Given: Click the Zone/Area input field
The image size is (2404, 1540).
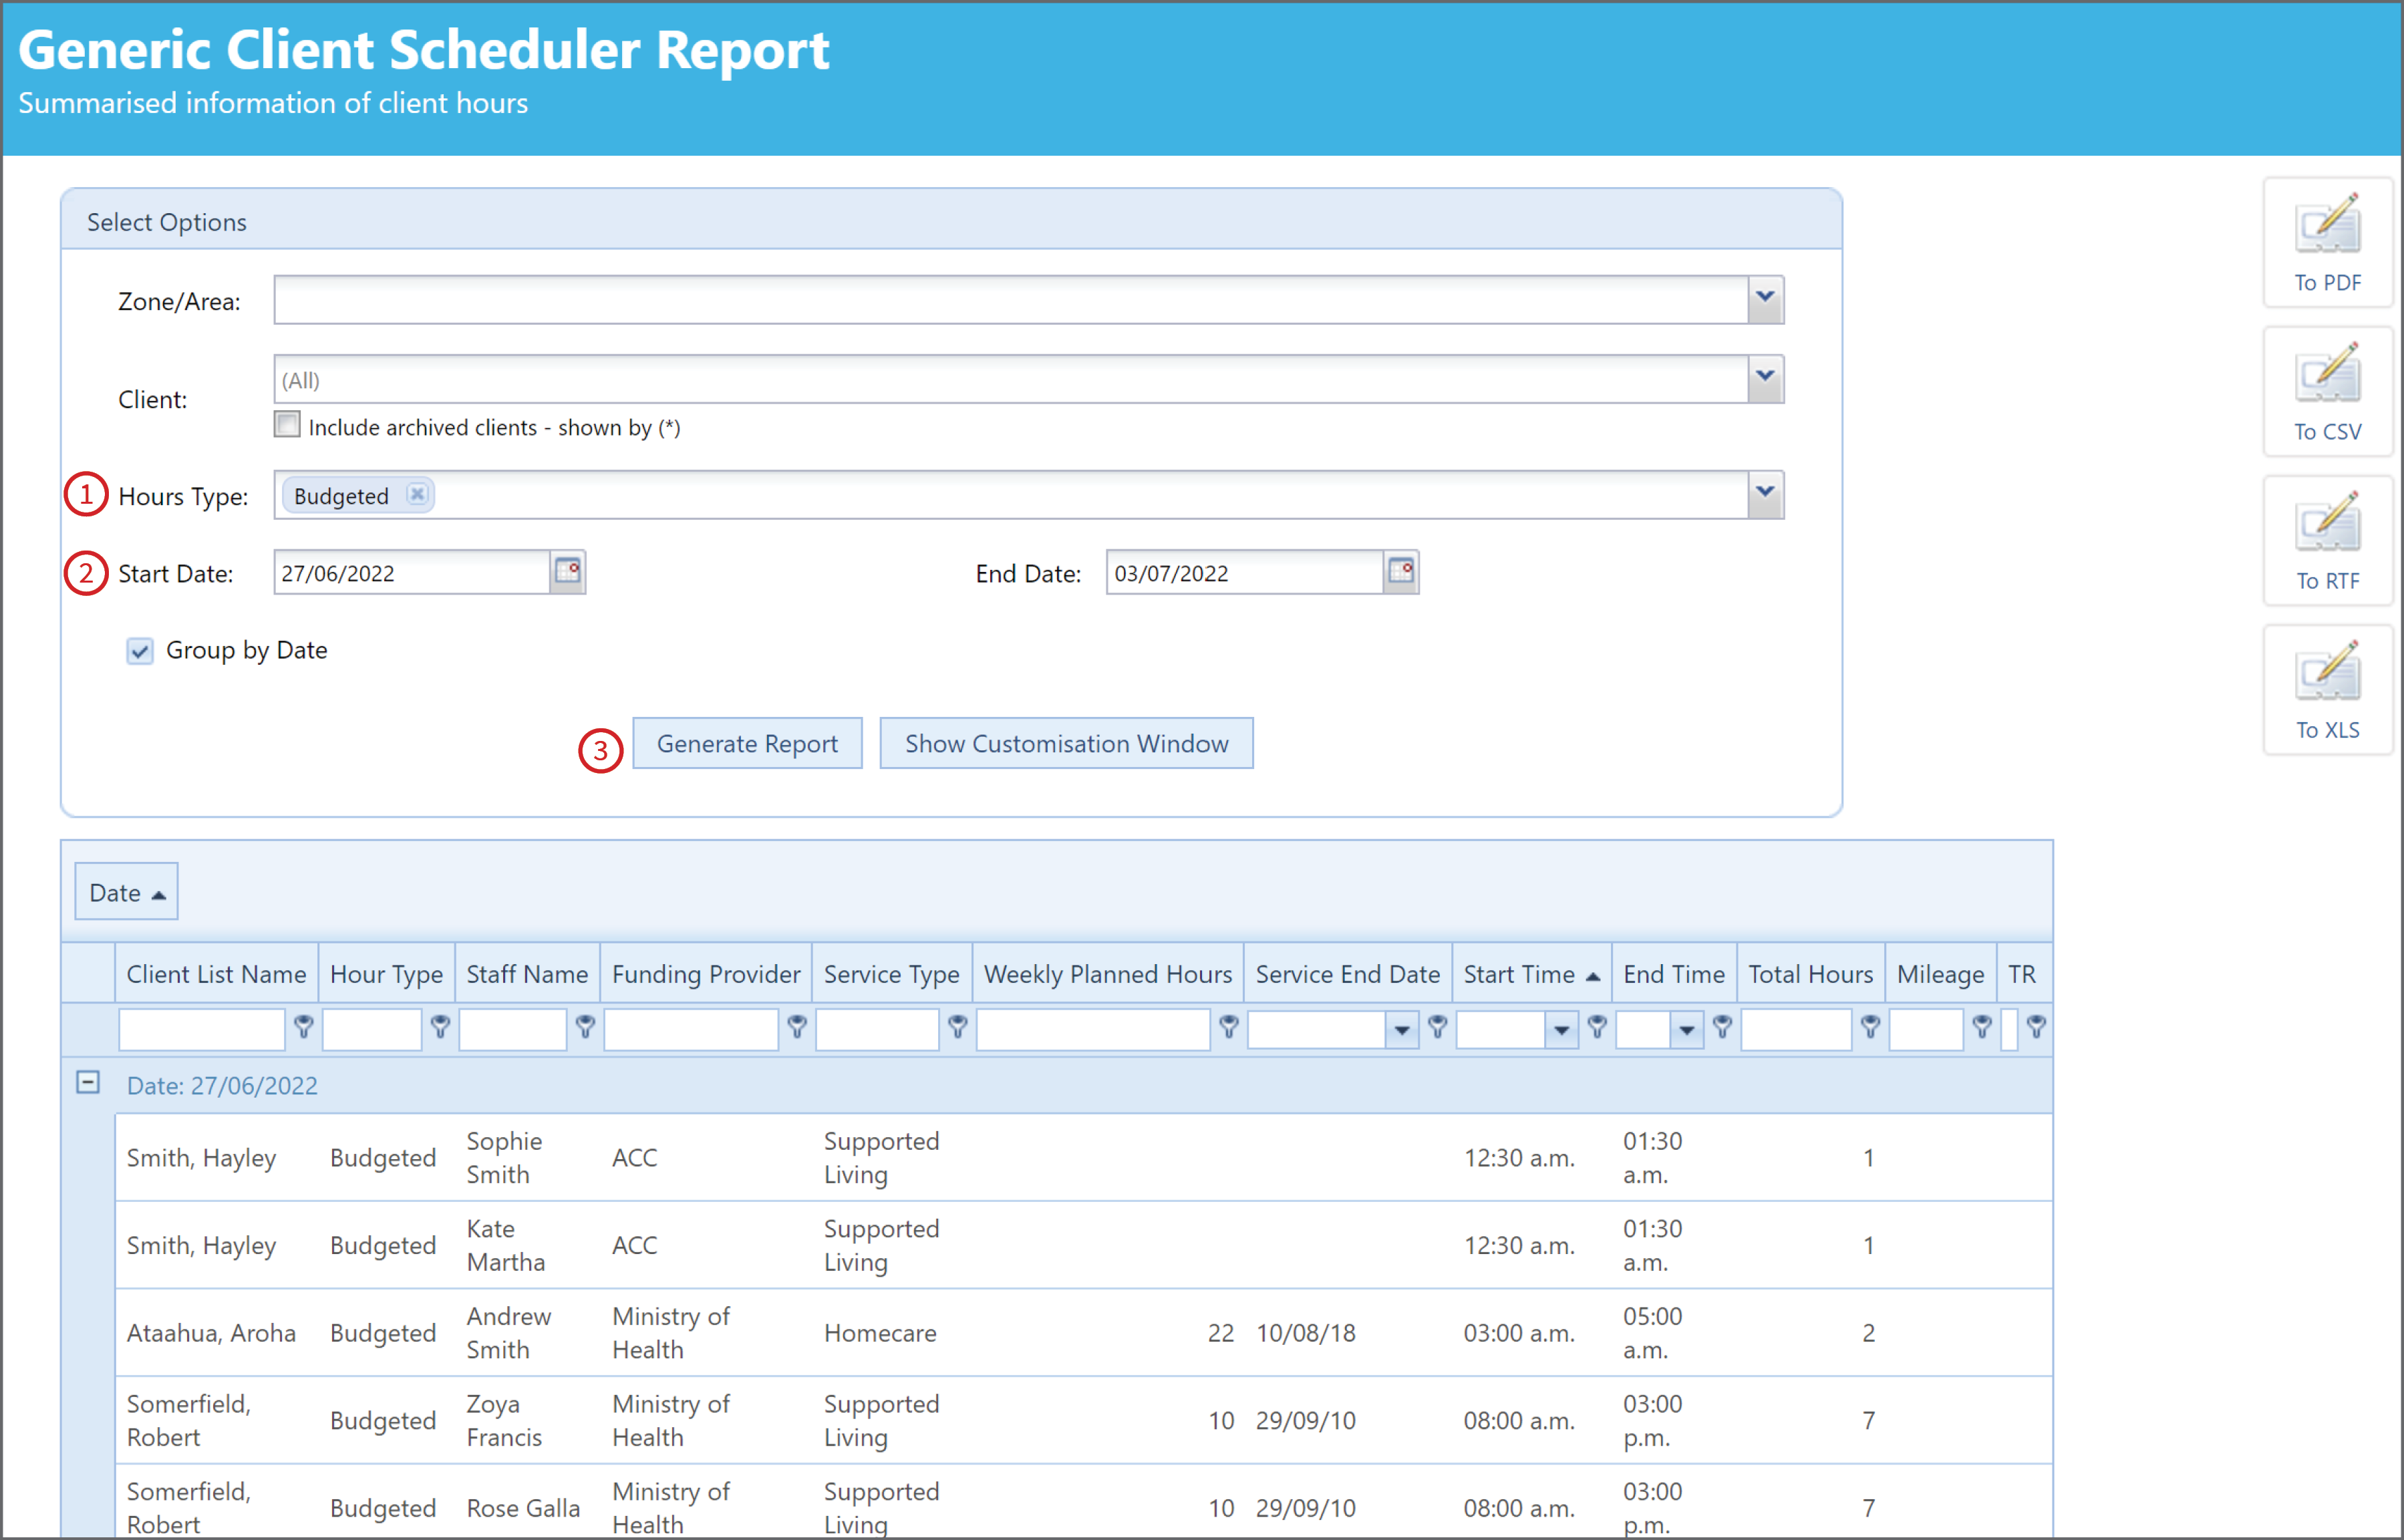Looking at the screenshot, I should coord(1011,299).
